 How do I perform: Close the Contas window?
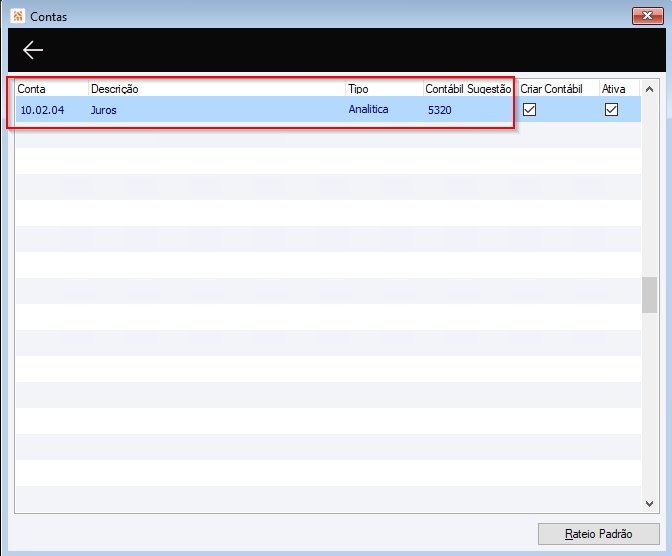[648, 16]
